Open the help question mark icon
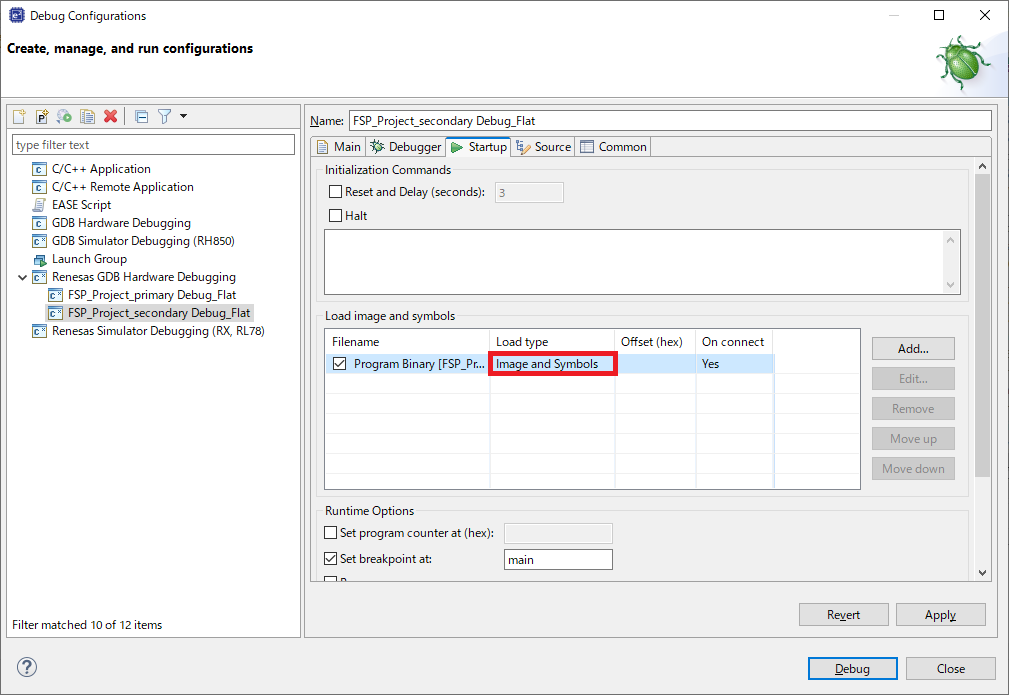The height and width of the screenshot is (695, 1009). [x=27, y=667]
